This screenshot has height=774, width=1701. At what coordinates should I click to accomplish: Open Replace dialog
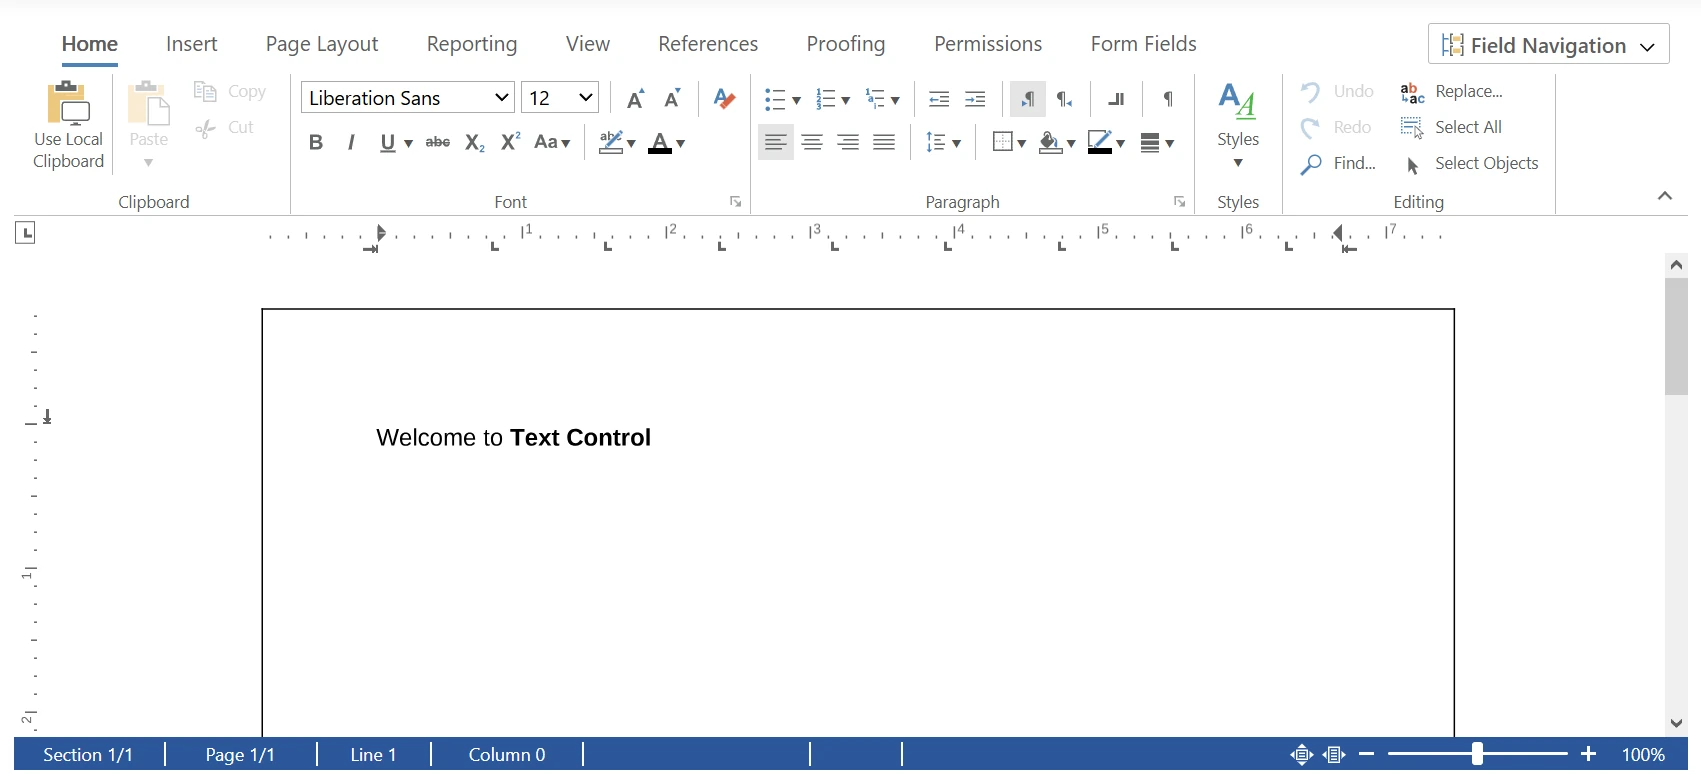(1452, 92)
